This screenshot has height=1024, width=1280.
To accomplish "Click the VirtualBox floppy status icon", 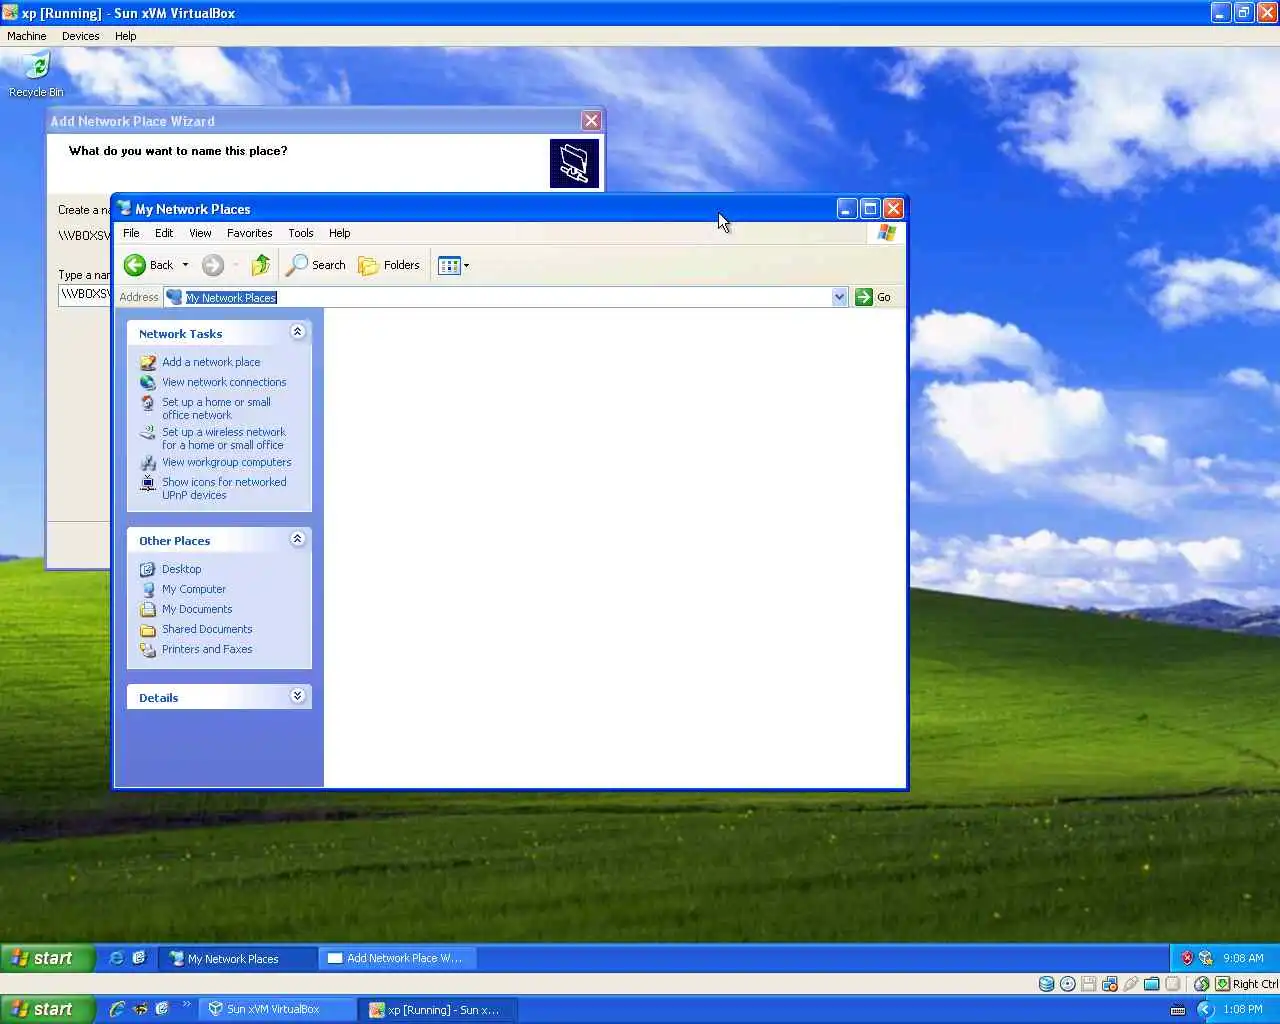I will tap(1089, 984).
